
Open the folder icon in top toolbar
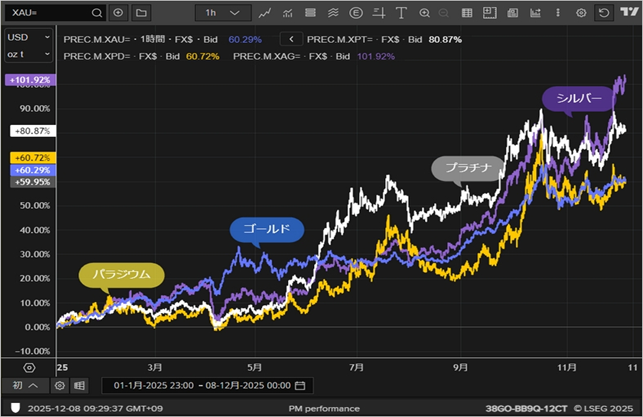tap(141, 13)
